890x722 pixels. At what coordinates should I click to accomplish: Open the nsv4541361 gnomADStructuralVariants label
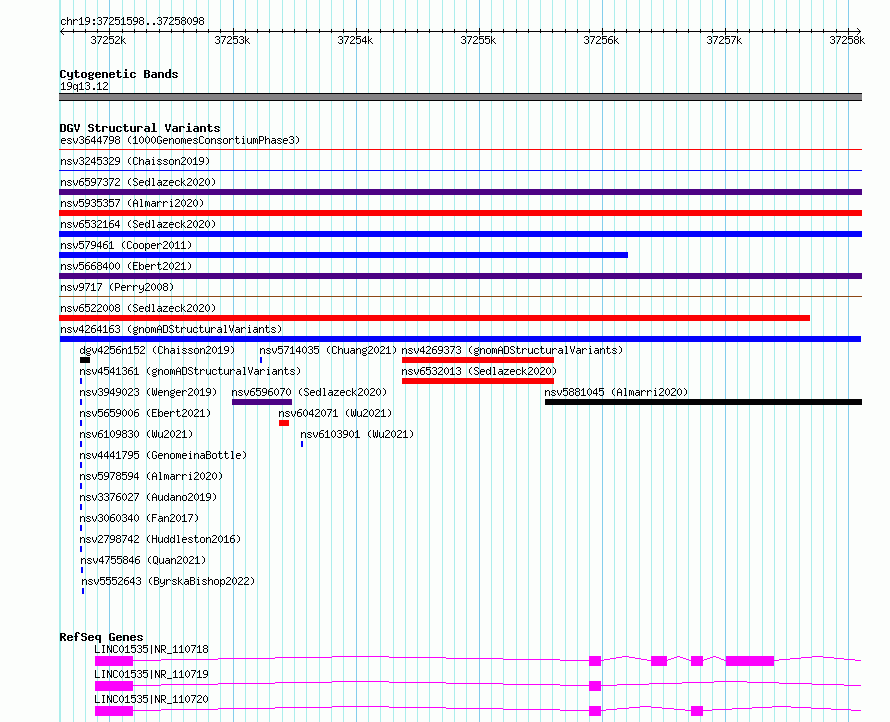pos(190,371)
